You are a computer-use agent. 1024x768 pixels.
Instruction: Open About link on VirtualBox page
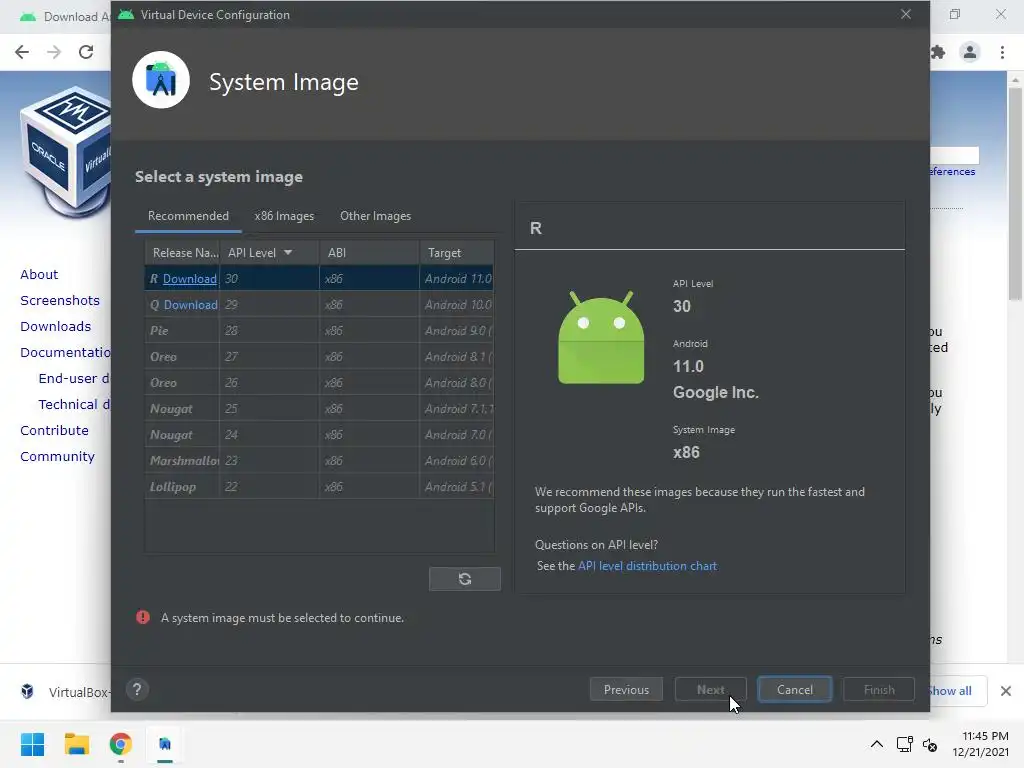point(39,274)
